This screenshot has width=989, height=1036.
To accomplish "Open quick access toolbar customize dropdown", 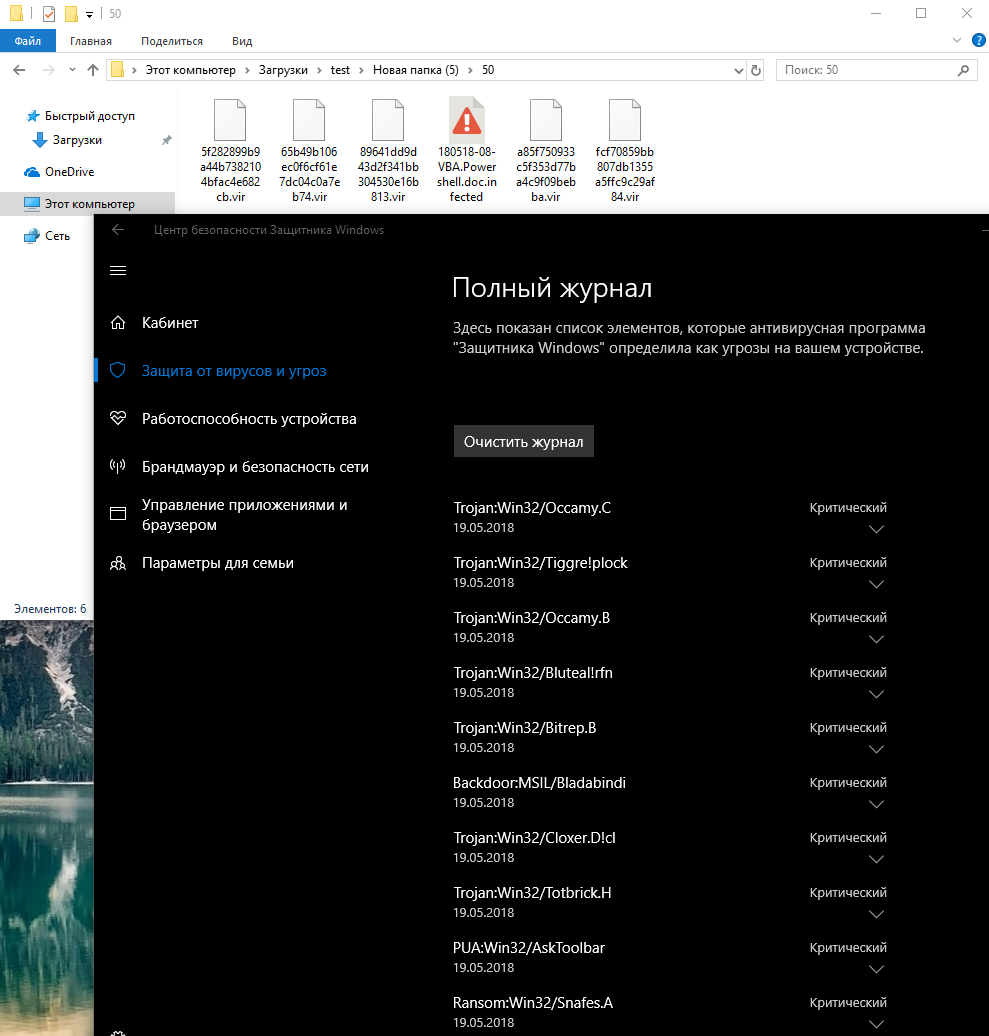I will [89, 14].
